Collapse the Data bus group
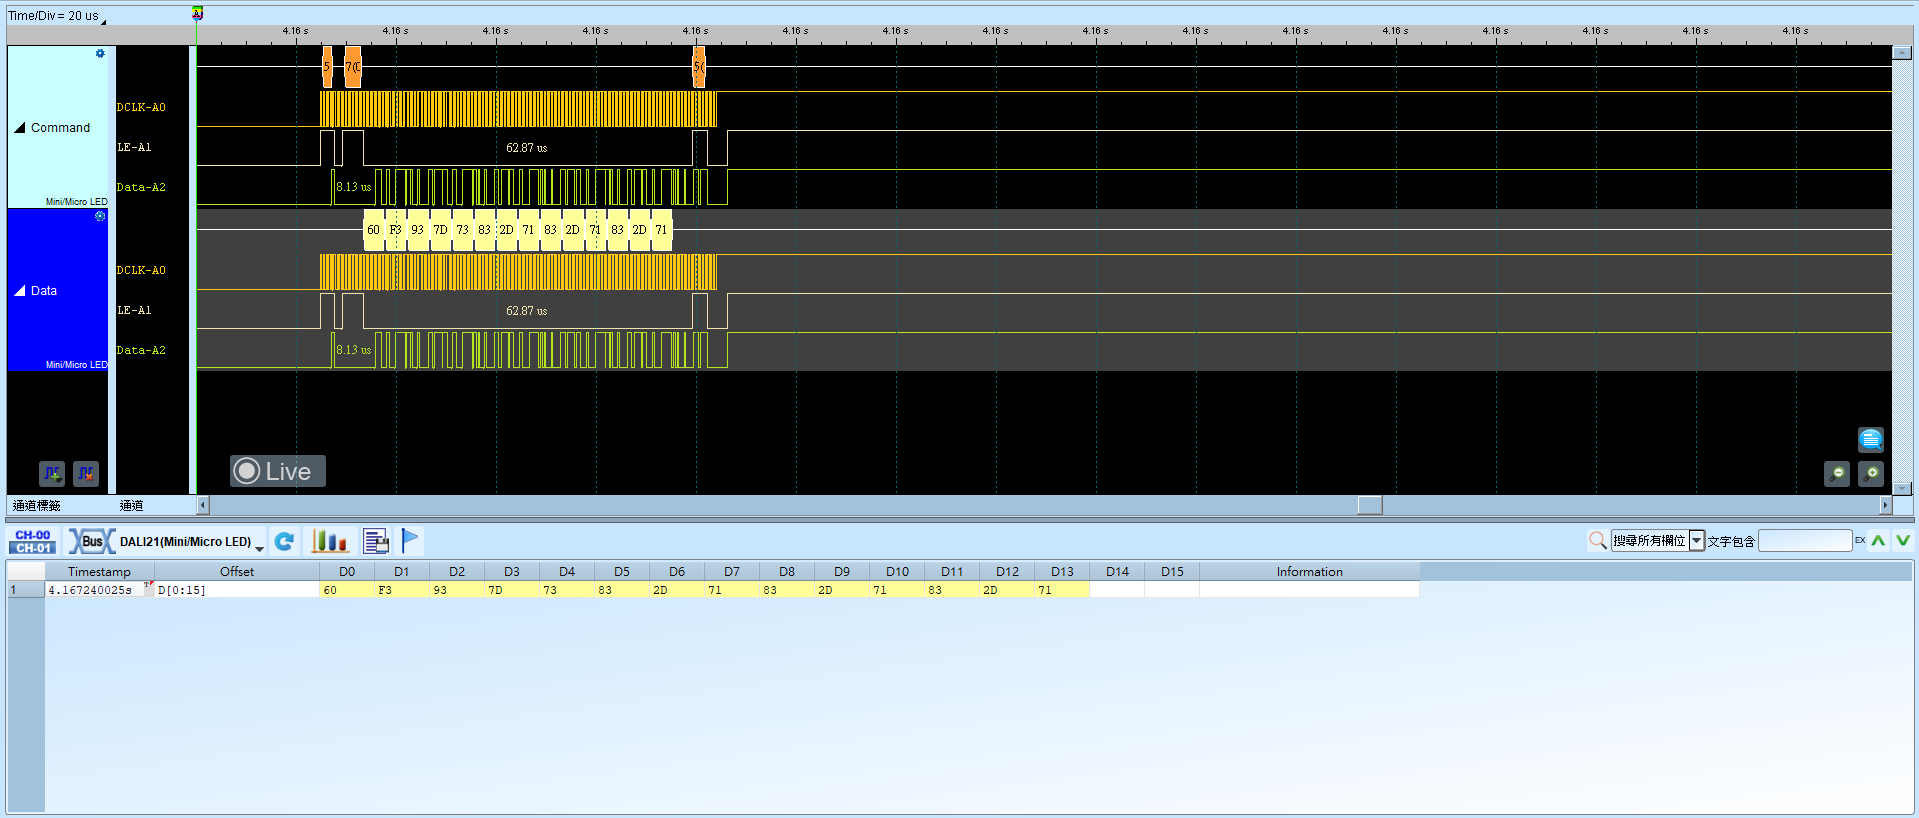This screenshot has width=1919, height=818. pyautogui.click(x=19, y=291)
